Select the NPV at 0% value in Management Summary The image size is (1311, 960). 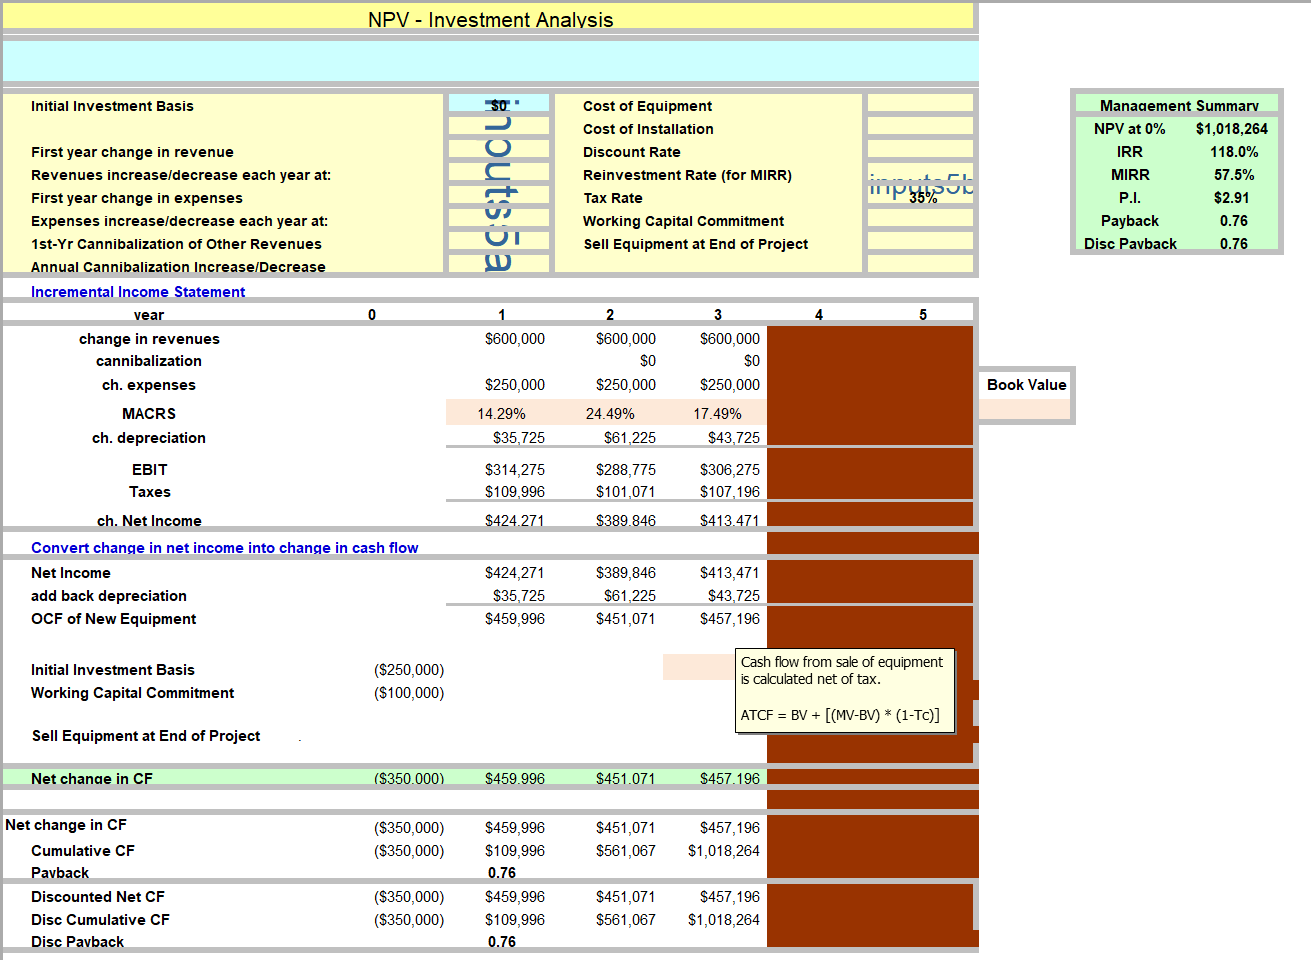pyautogui.click(x=1234, y=128)
